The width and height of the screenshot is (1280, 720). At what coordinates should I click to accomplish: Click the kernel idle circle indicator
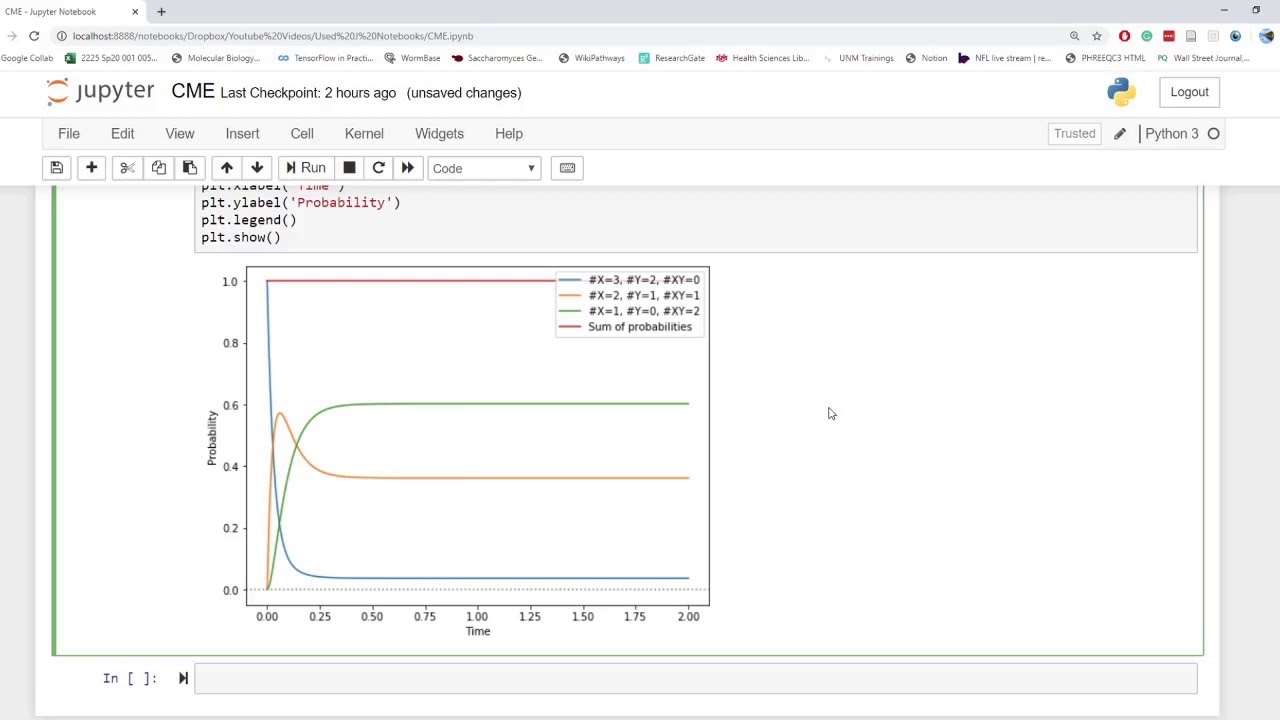tap(1213, 134)
